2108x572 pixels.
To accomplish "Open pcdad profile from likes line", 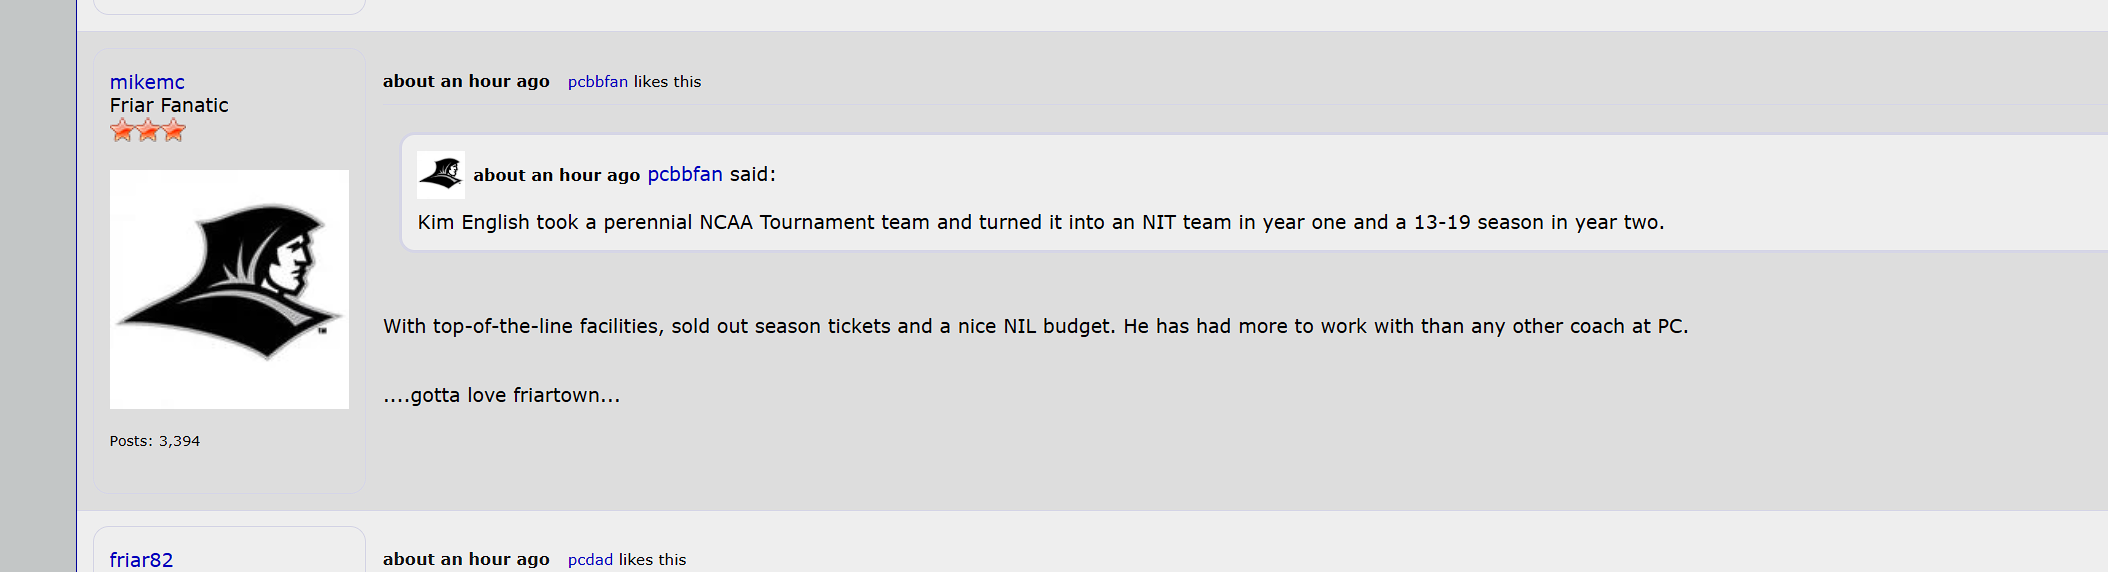I will [590, 560].
